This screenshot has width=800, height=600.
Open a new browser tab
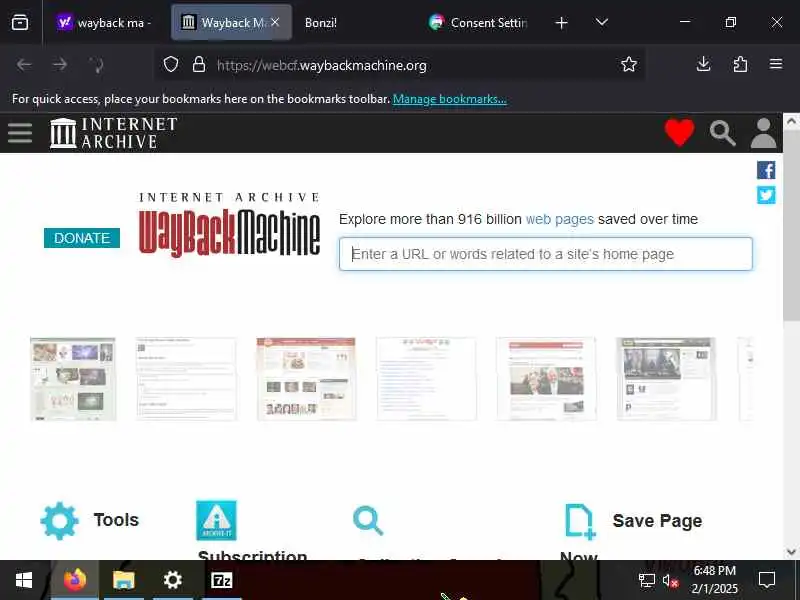[x=561, y=23]
